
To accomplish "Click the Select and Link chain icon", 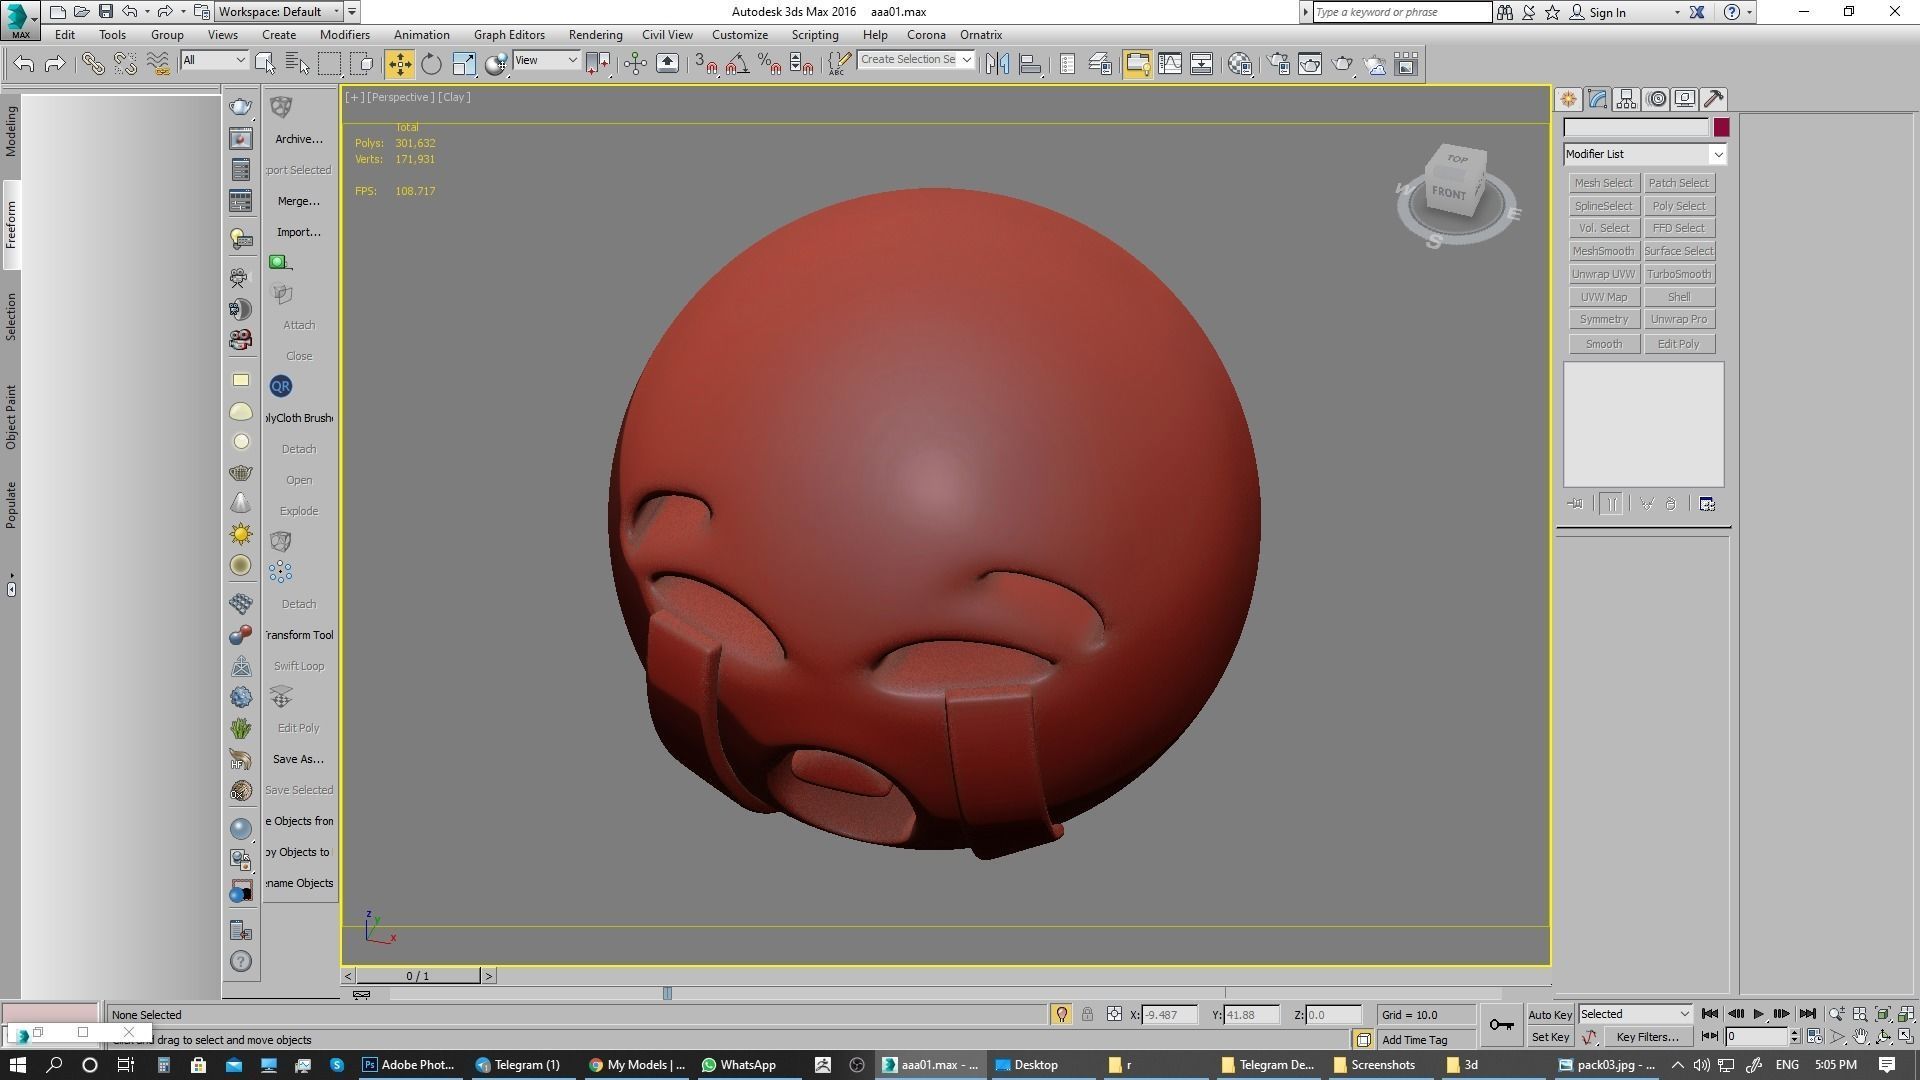I will coord(93,64).
